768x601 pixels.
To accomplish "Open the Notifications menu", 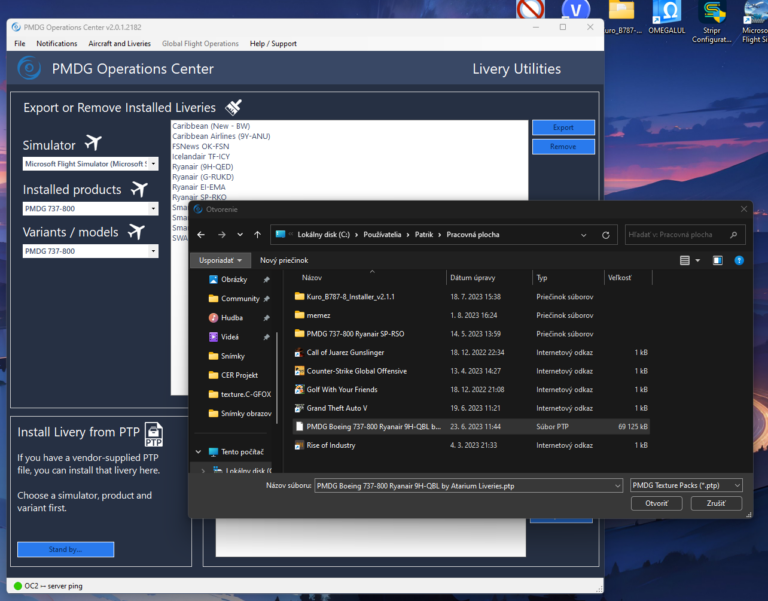I will (x=57, y=44).
